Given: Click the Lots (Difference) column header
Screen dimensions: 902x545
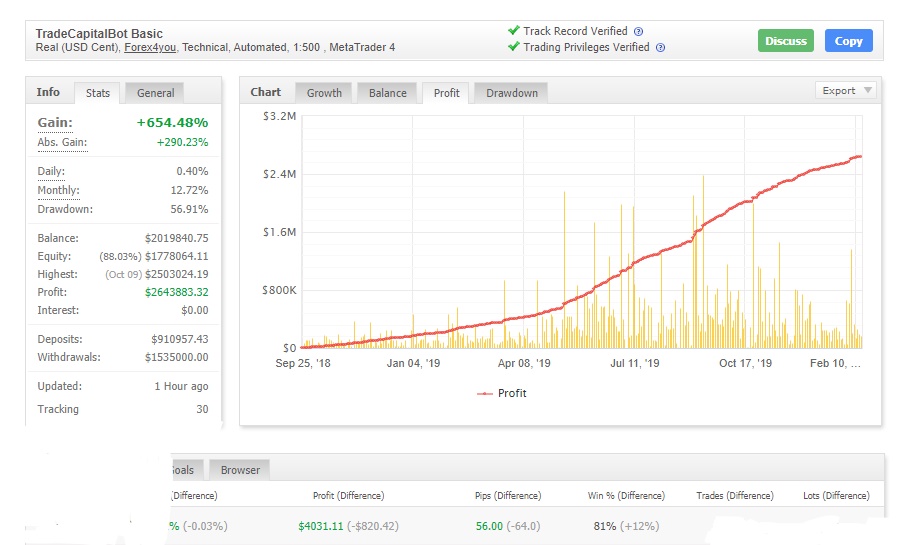Looking at the screenshot, I should coord(836,496).
